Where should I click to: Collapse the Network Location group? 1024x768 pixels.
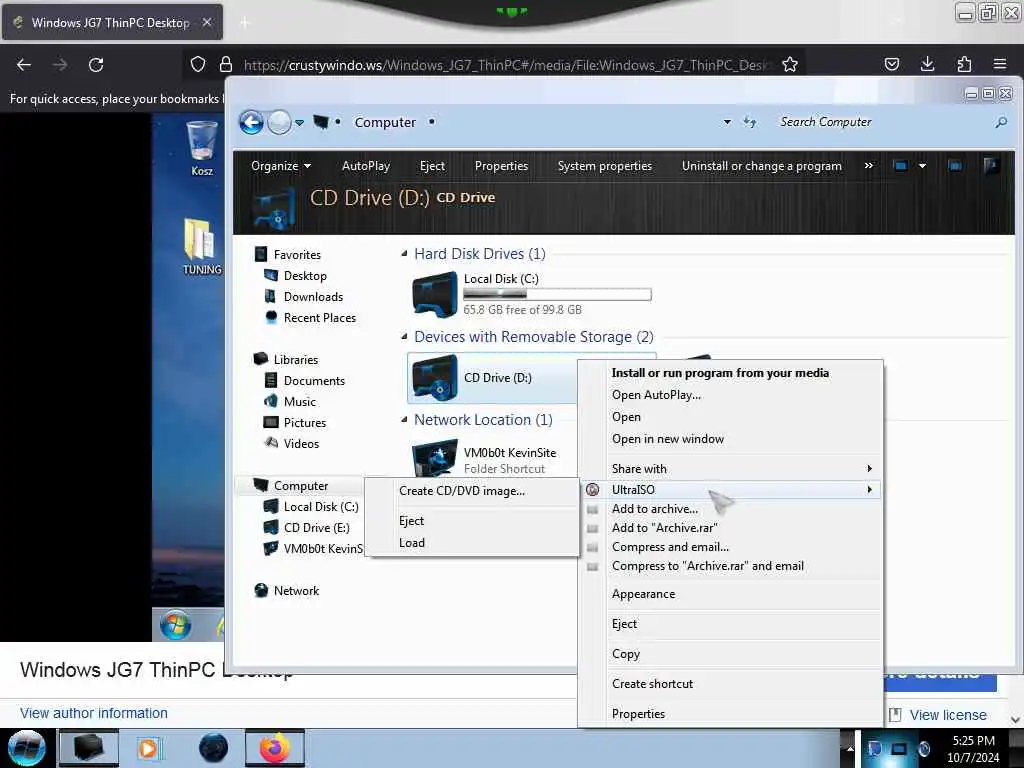point(404,419)
